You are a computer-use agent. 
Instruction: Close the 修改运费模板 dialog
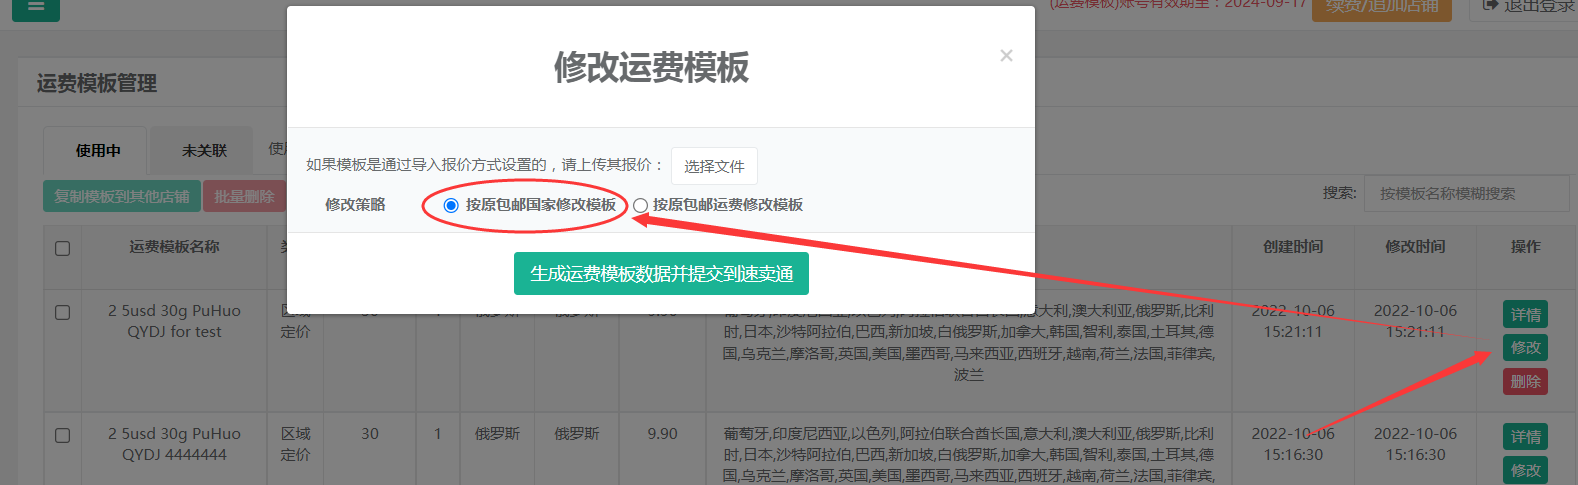1006,56
